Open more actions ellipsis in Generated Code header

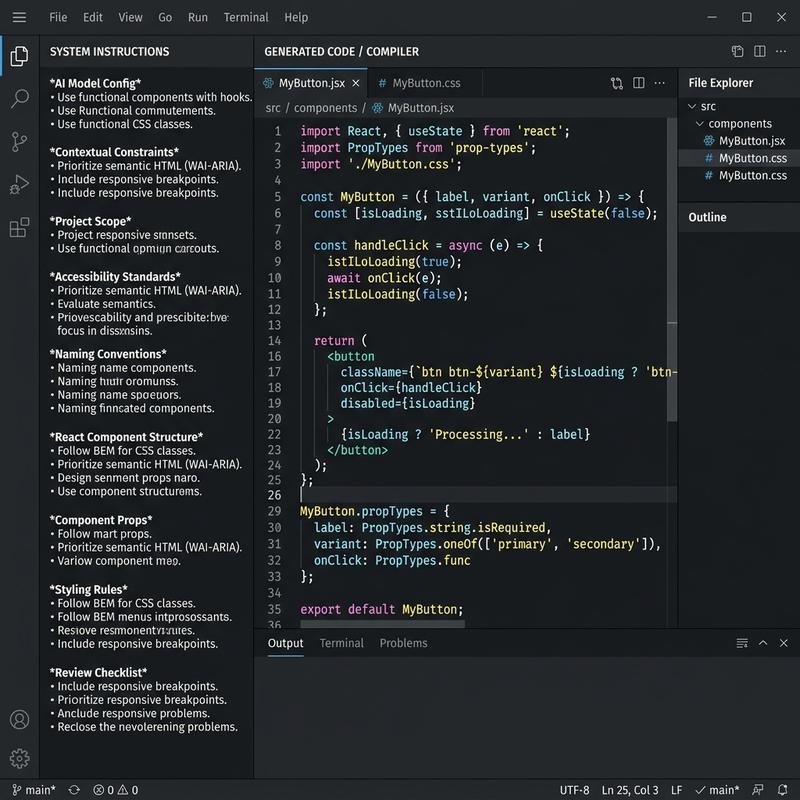[781, 51]
